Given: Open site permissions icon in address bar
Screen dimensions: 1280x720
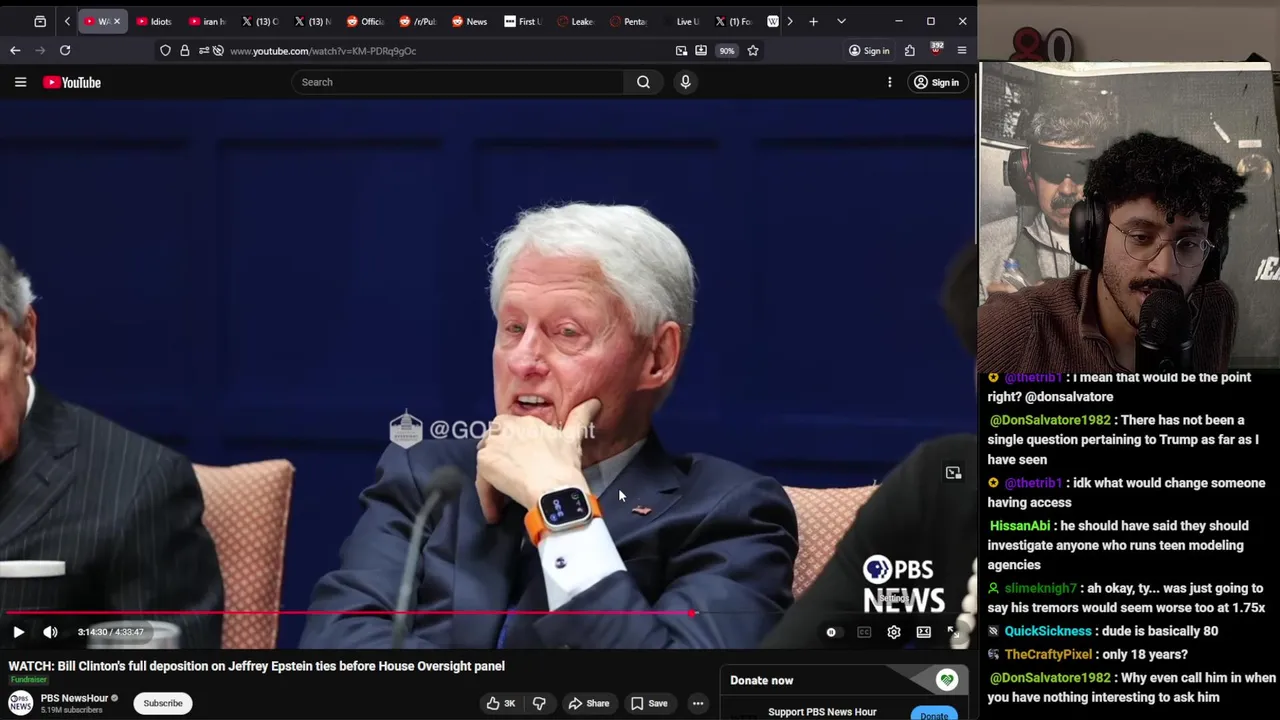Looking at the screenshot, I should coord(204,50).
